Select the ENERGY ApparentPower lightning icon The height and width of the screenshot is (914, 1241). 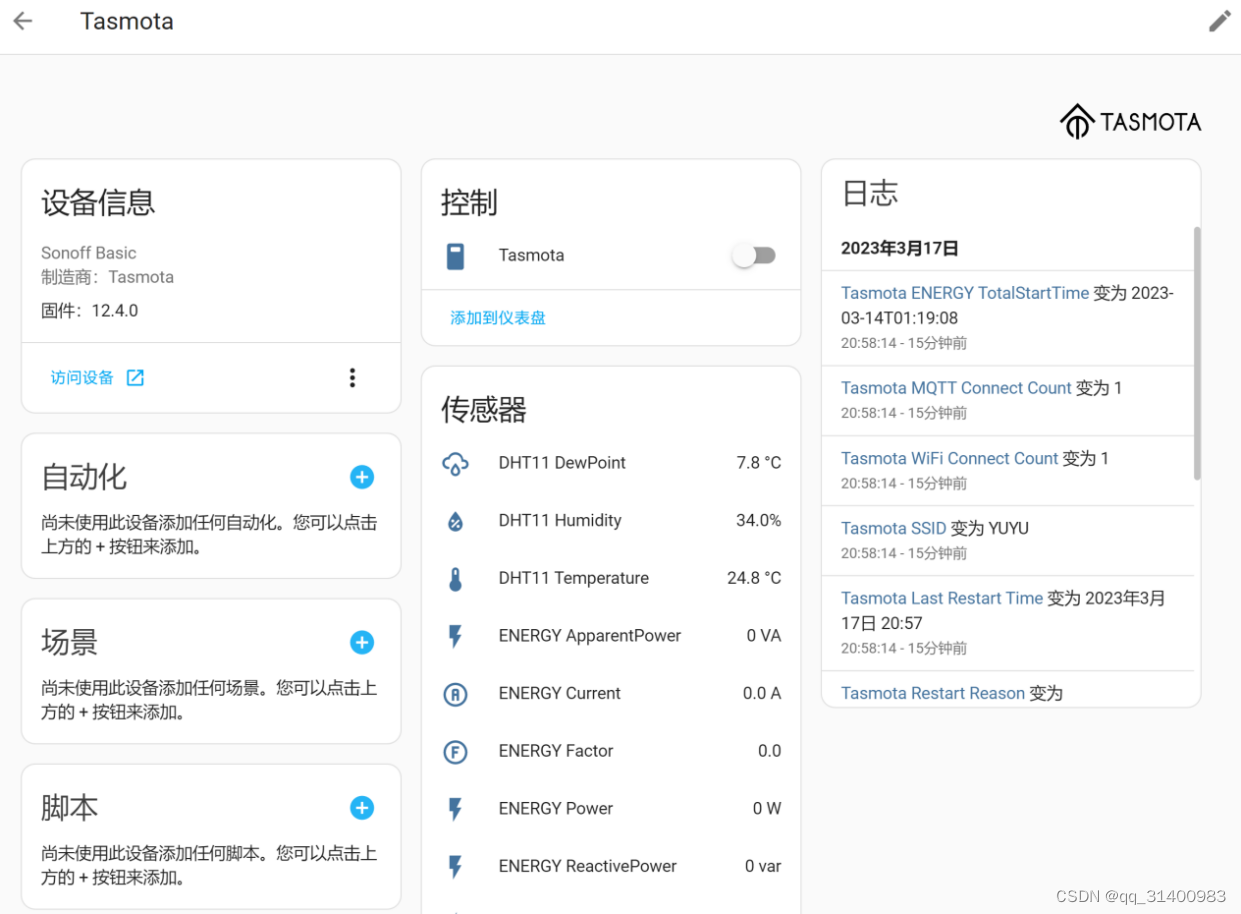tap(455, 636)
